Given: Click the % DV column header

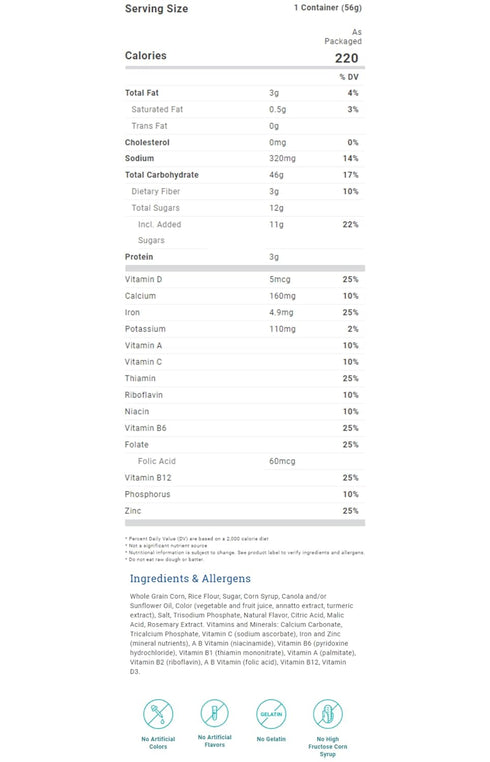Looking at the screenshot, I should [349, 77].
